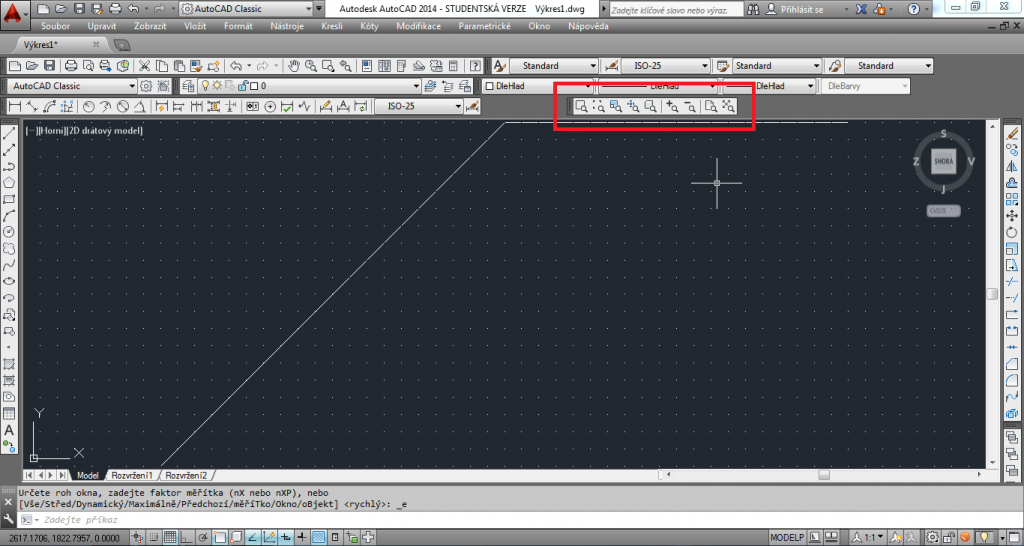Toggle Snap mode in status bar
This screenshot has height=546, width=1024.
[153, 538]
